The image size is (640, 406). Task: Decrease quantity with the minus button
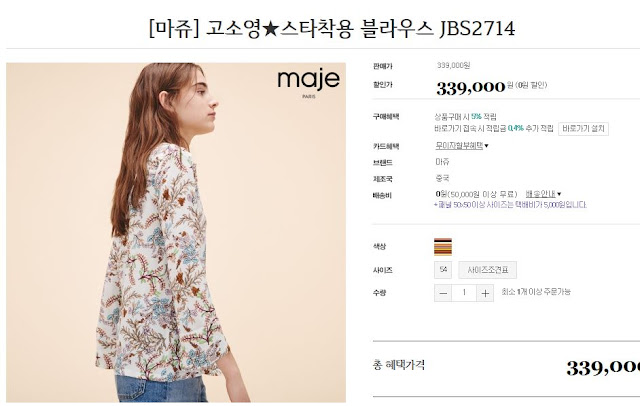point(443,293)
